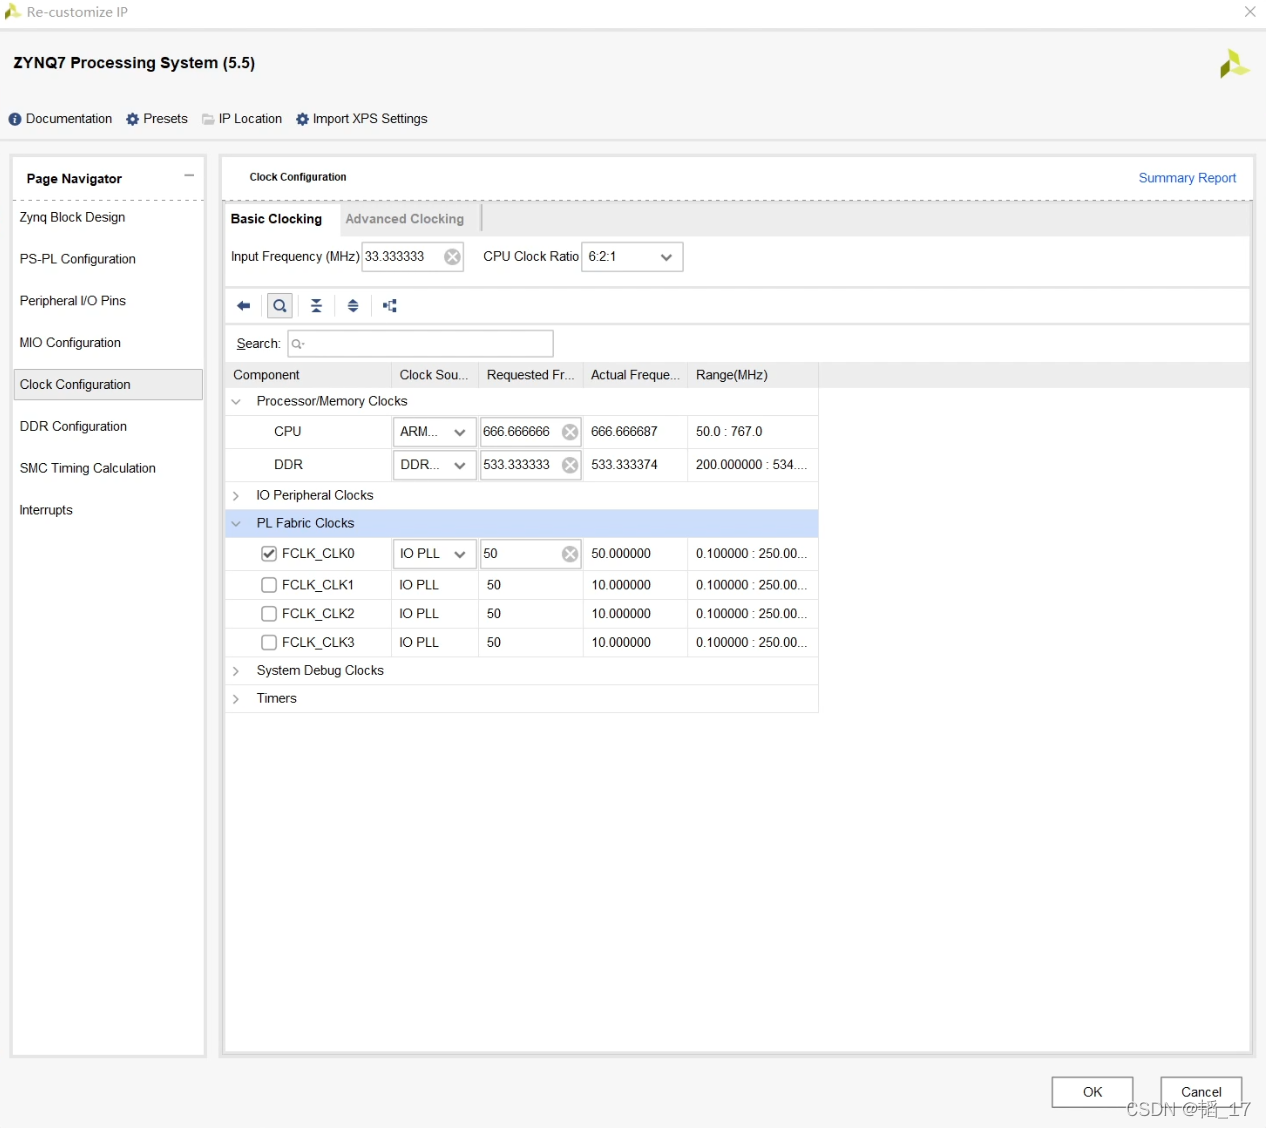The height and width of the screenshot is (1128, 1266).
Task: Clear the CPU requested frequency value
Action: 570,432
